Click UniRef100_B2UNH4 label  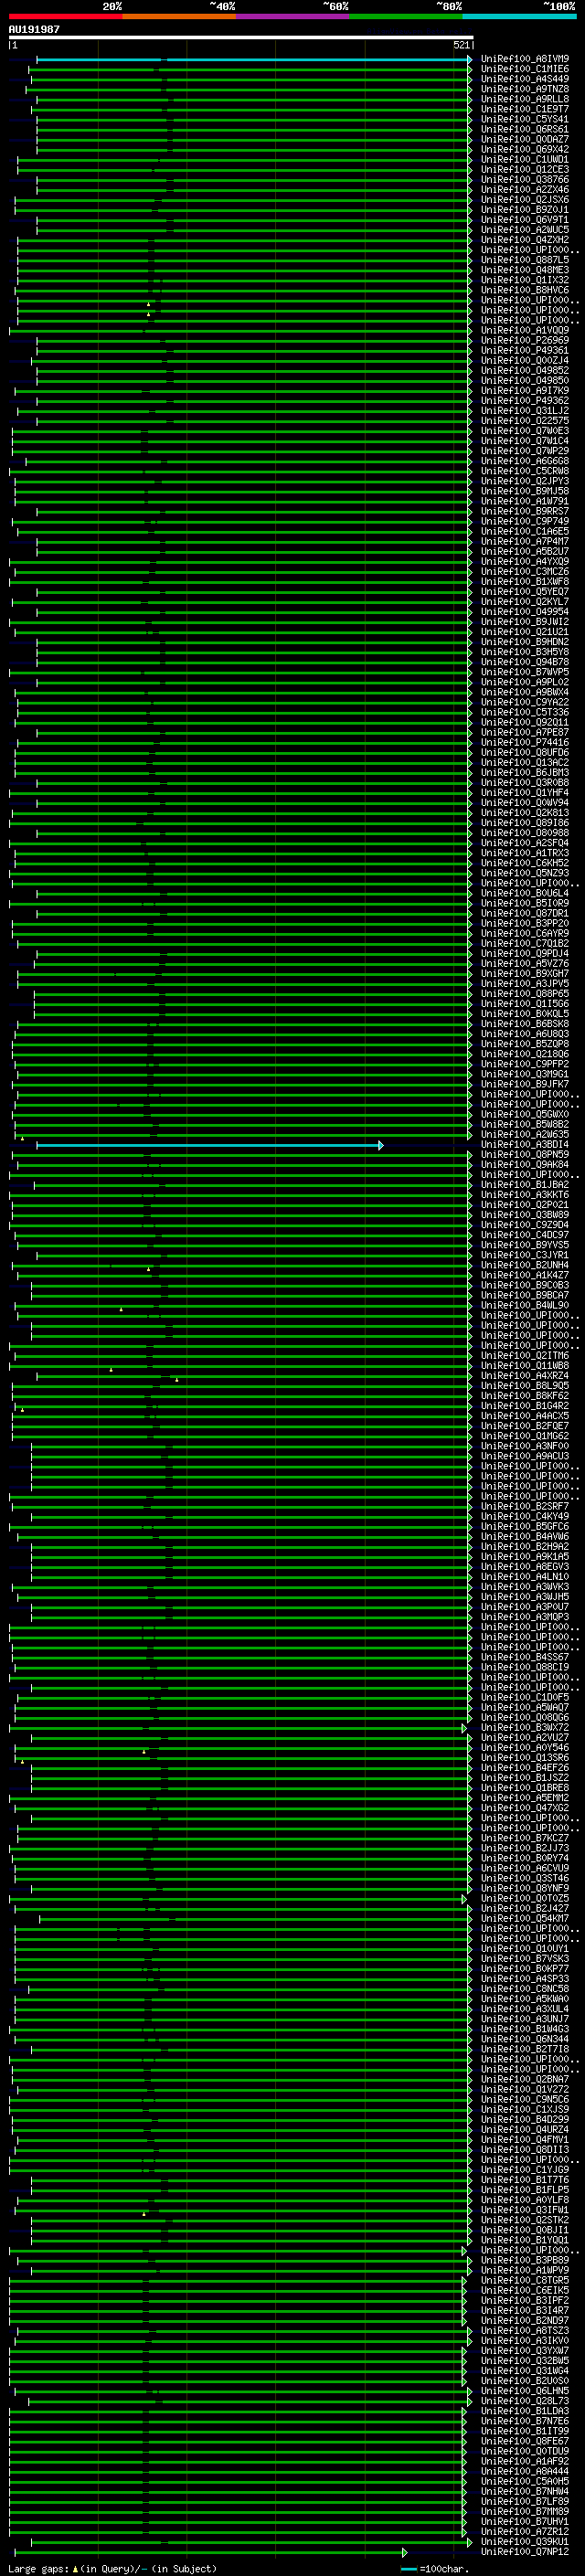[524, 1265]
